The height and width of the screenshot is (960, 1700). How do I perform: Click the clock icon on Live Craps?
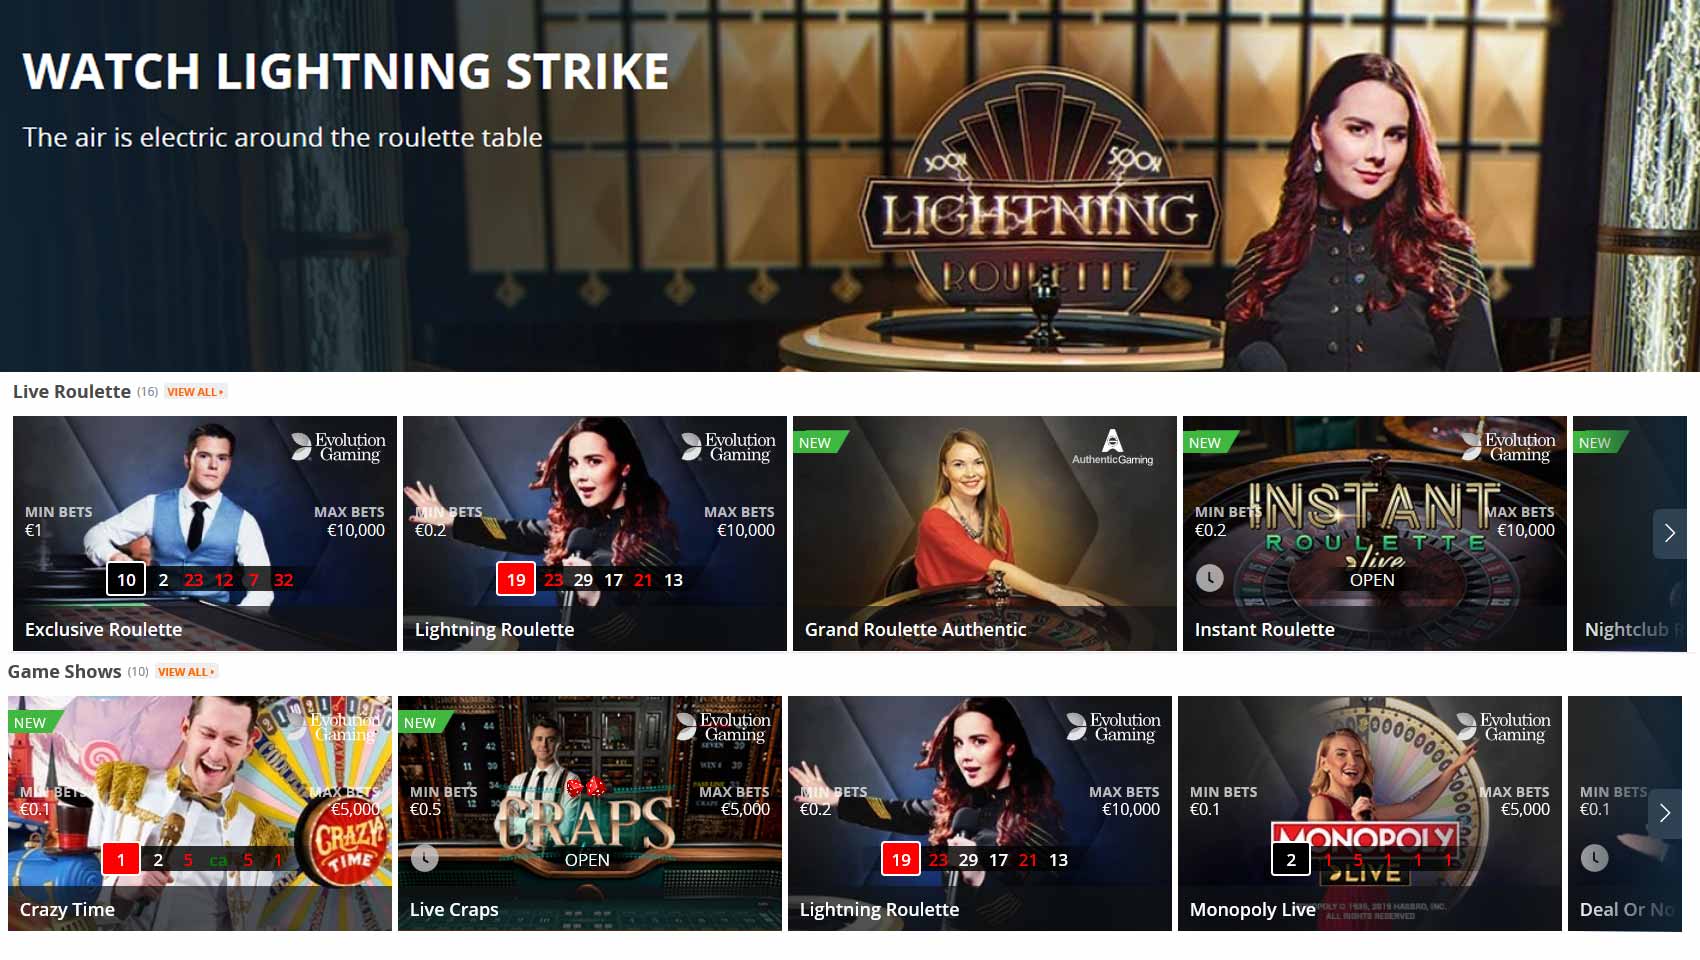pyautogui.click(x=424, y=858)
